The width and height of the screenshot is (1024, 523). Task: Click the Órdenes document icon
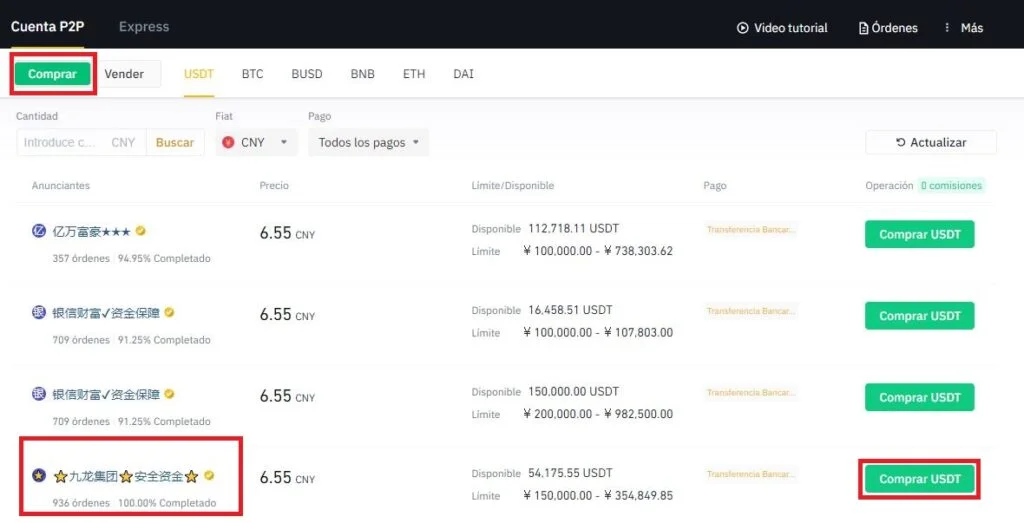[x=863, y=28]
